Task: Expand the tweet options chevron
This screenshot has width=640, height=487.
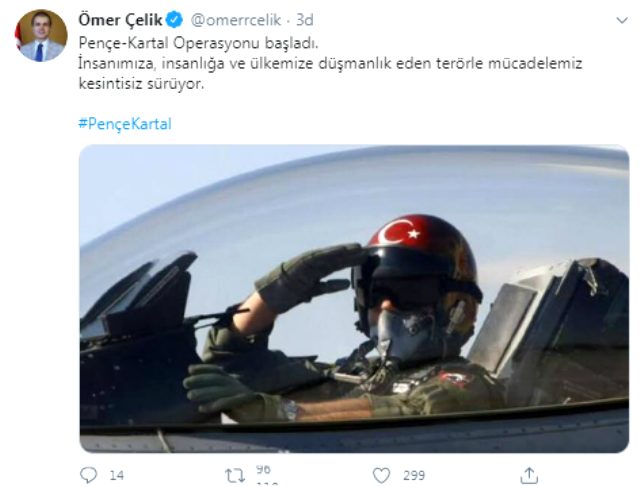Action: point(622,20)
